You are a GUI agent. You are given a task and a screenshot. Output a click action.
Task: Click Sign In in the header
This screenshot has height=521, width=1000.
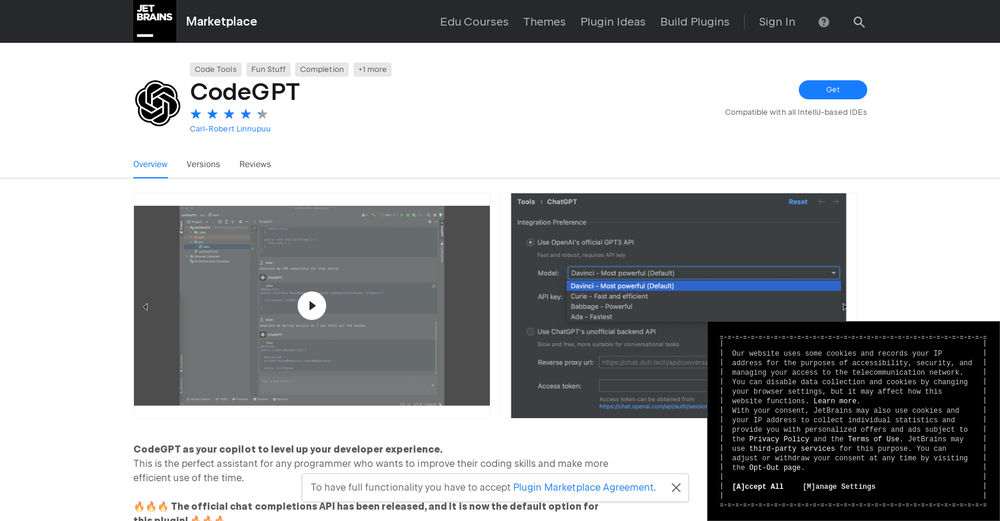pyautogui.click(x=777, y=22)
